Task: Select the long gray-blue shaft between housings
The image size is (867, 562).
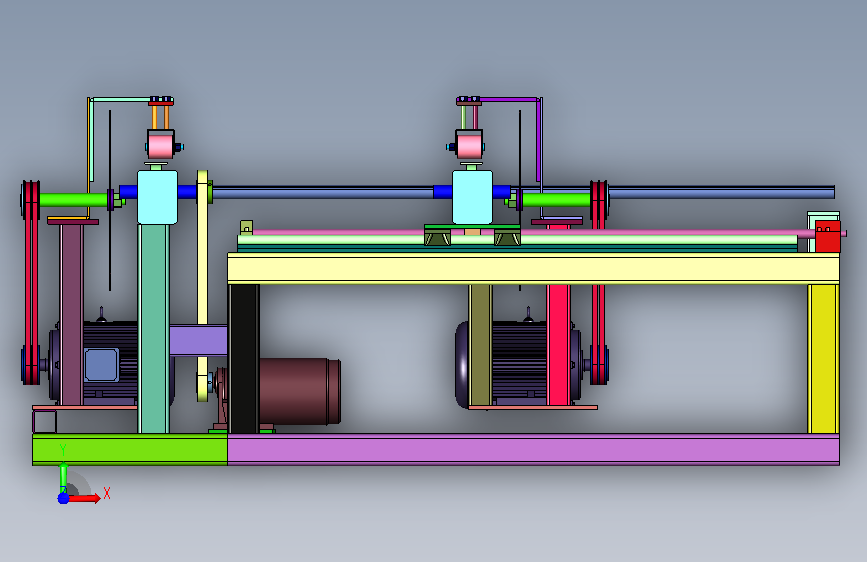Action: [322, 192]
